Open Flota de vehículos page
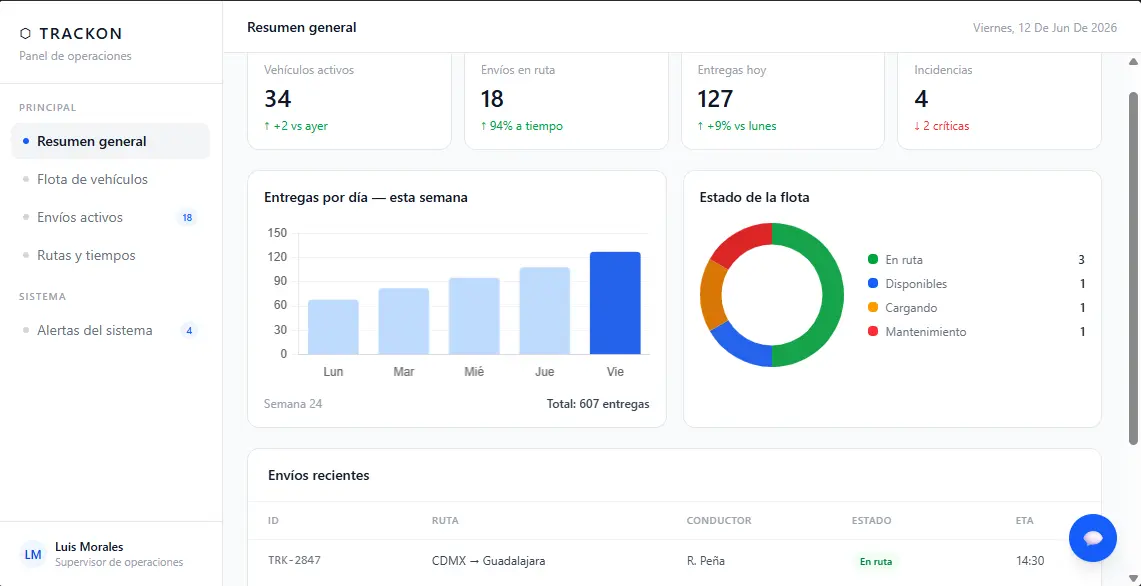This screenshot has width=1141, height=586. [x=111, y=179]
